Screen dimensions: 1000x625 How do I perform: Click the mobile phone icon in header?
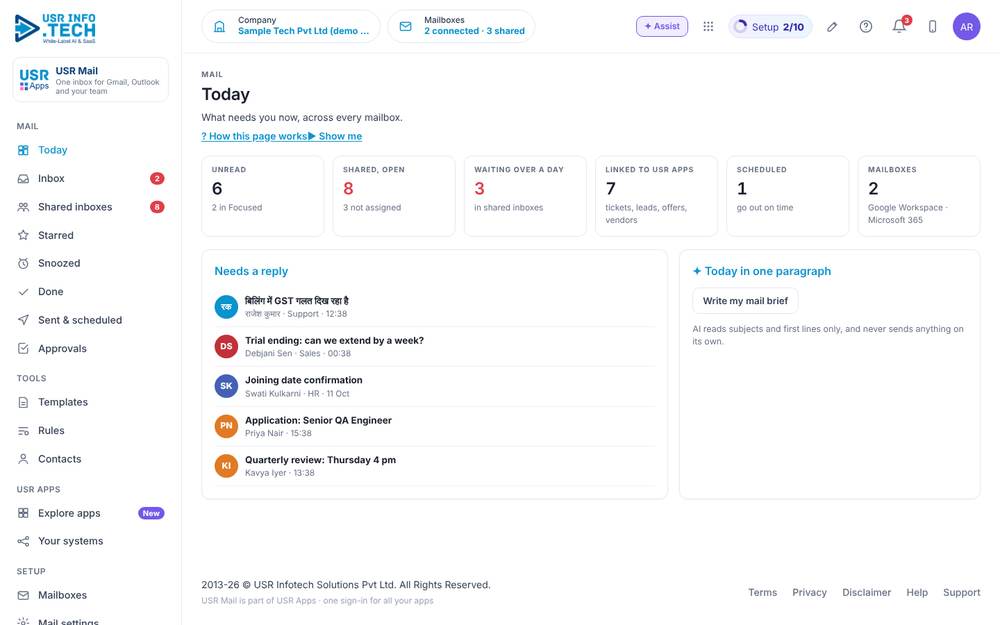932,27
